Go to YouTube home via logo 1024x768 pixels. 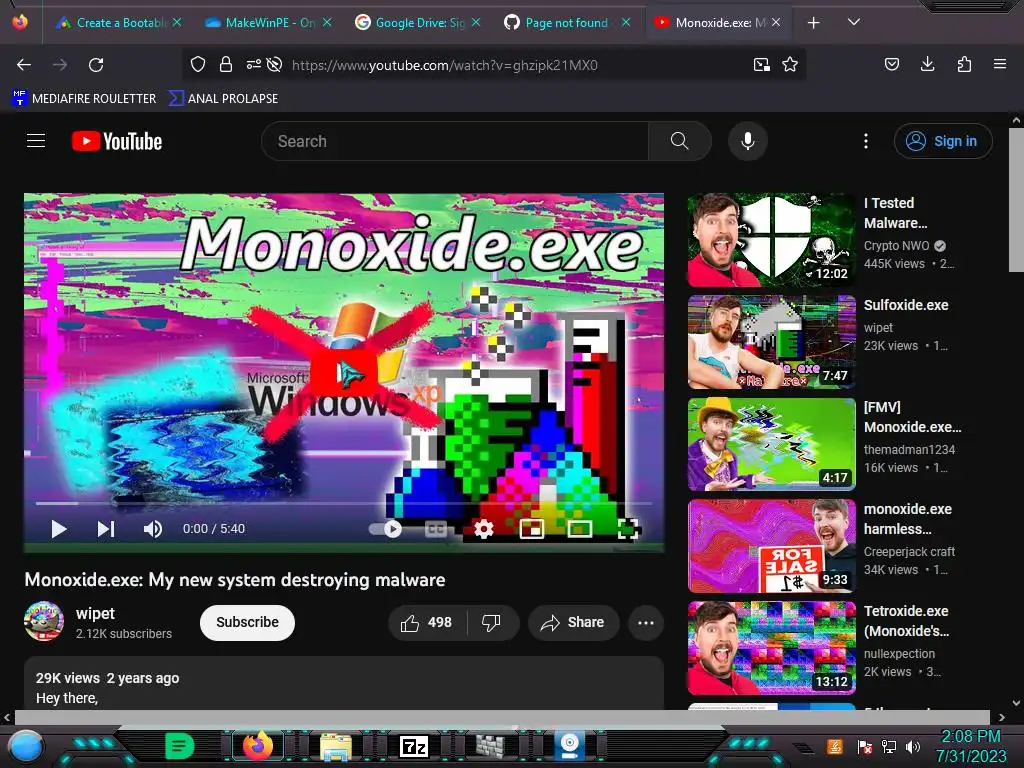tap(117, 141)
